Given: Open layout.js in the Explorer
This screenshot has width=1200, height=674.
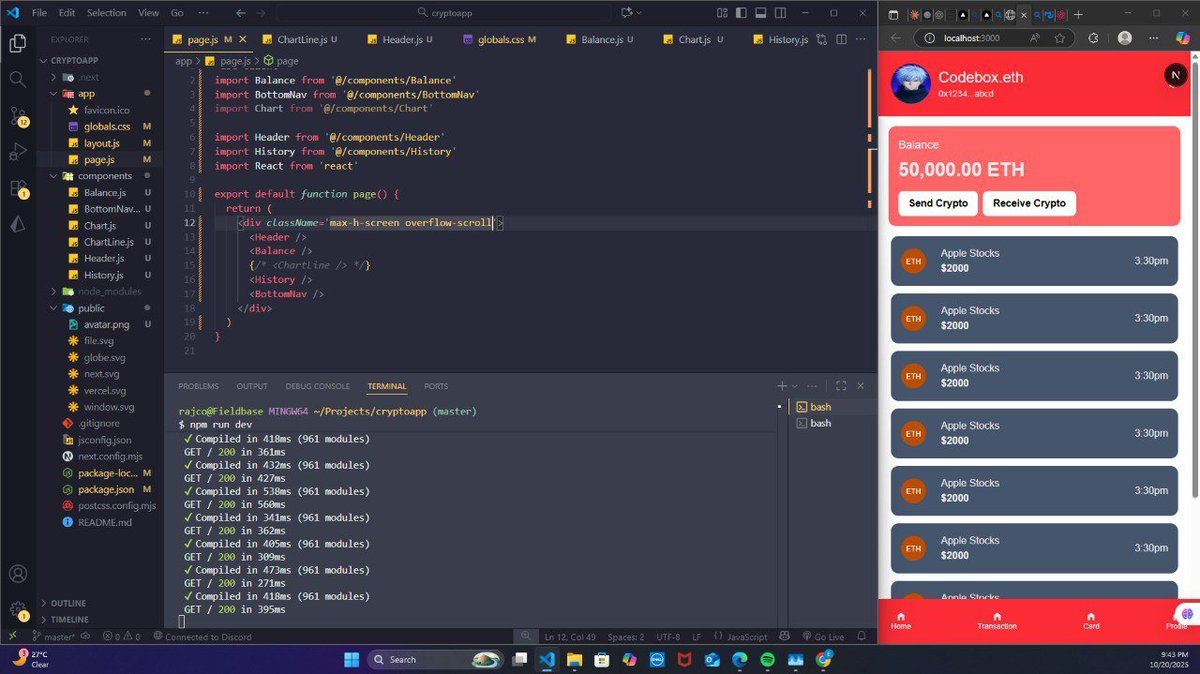Looking at the screenshot, I should coord(101,143).
